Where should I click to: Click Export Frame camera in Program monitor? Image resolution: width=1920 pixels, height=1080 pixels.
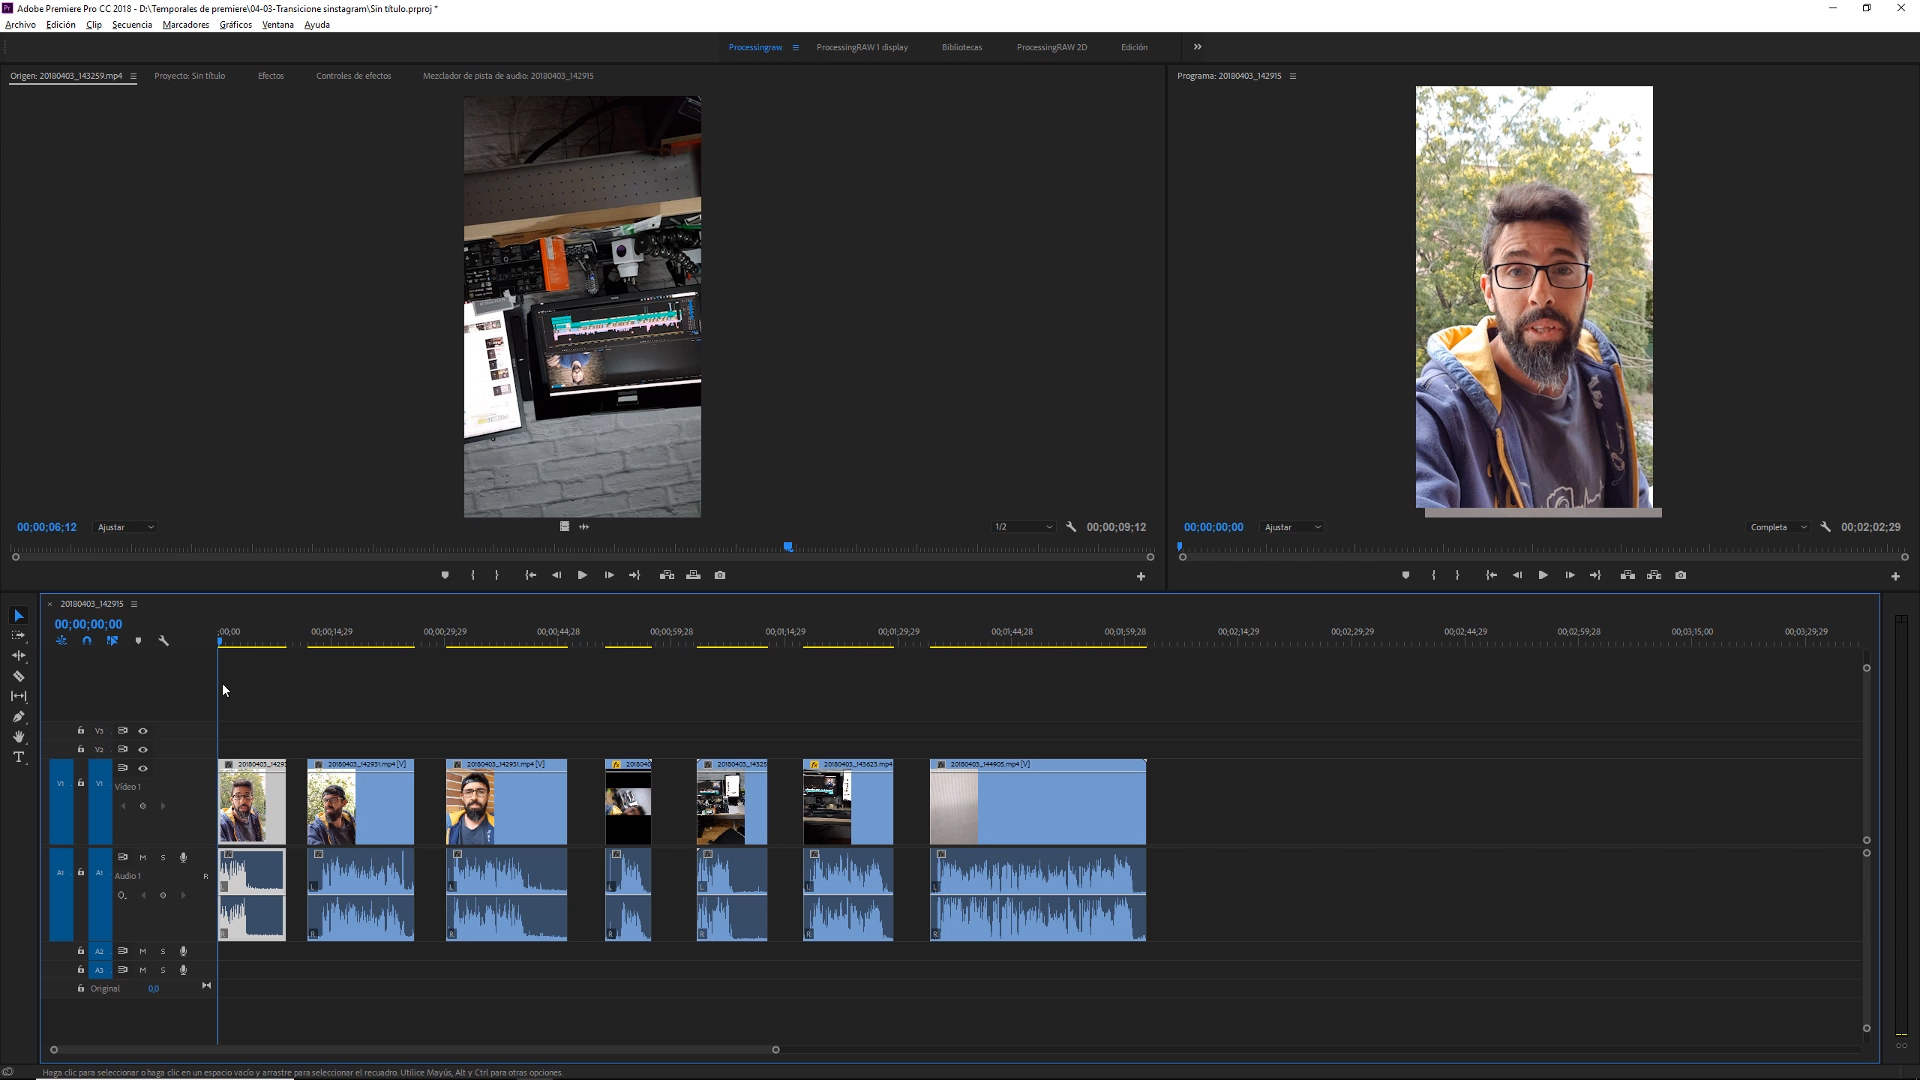[x=1680, y=575]
